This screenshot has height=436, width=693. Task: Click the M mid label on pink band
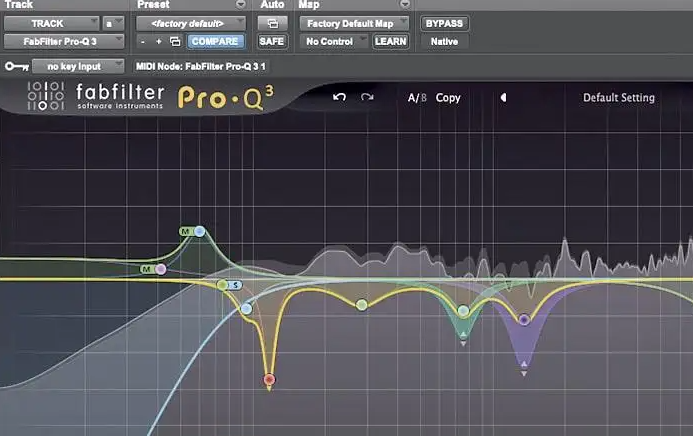[x=147, y=269]
